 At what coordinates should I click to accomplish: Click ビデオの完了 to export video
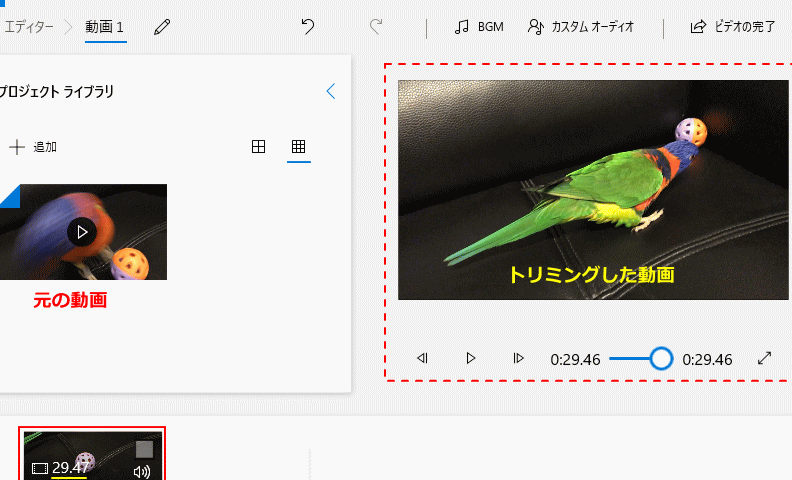click(733, 27)
